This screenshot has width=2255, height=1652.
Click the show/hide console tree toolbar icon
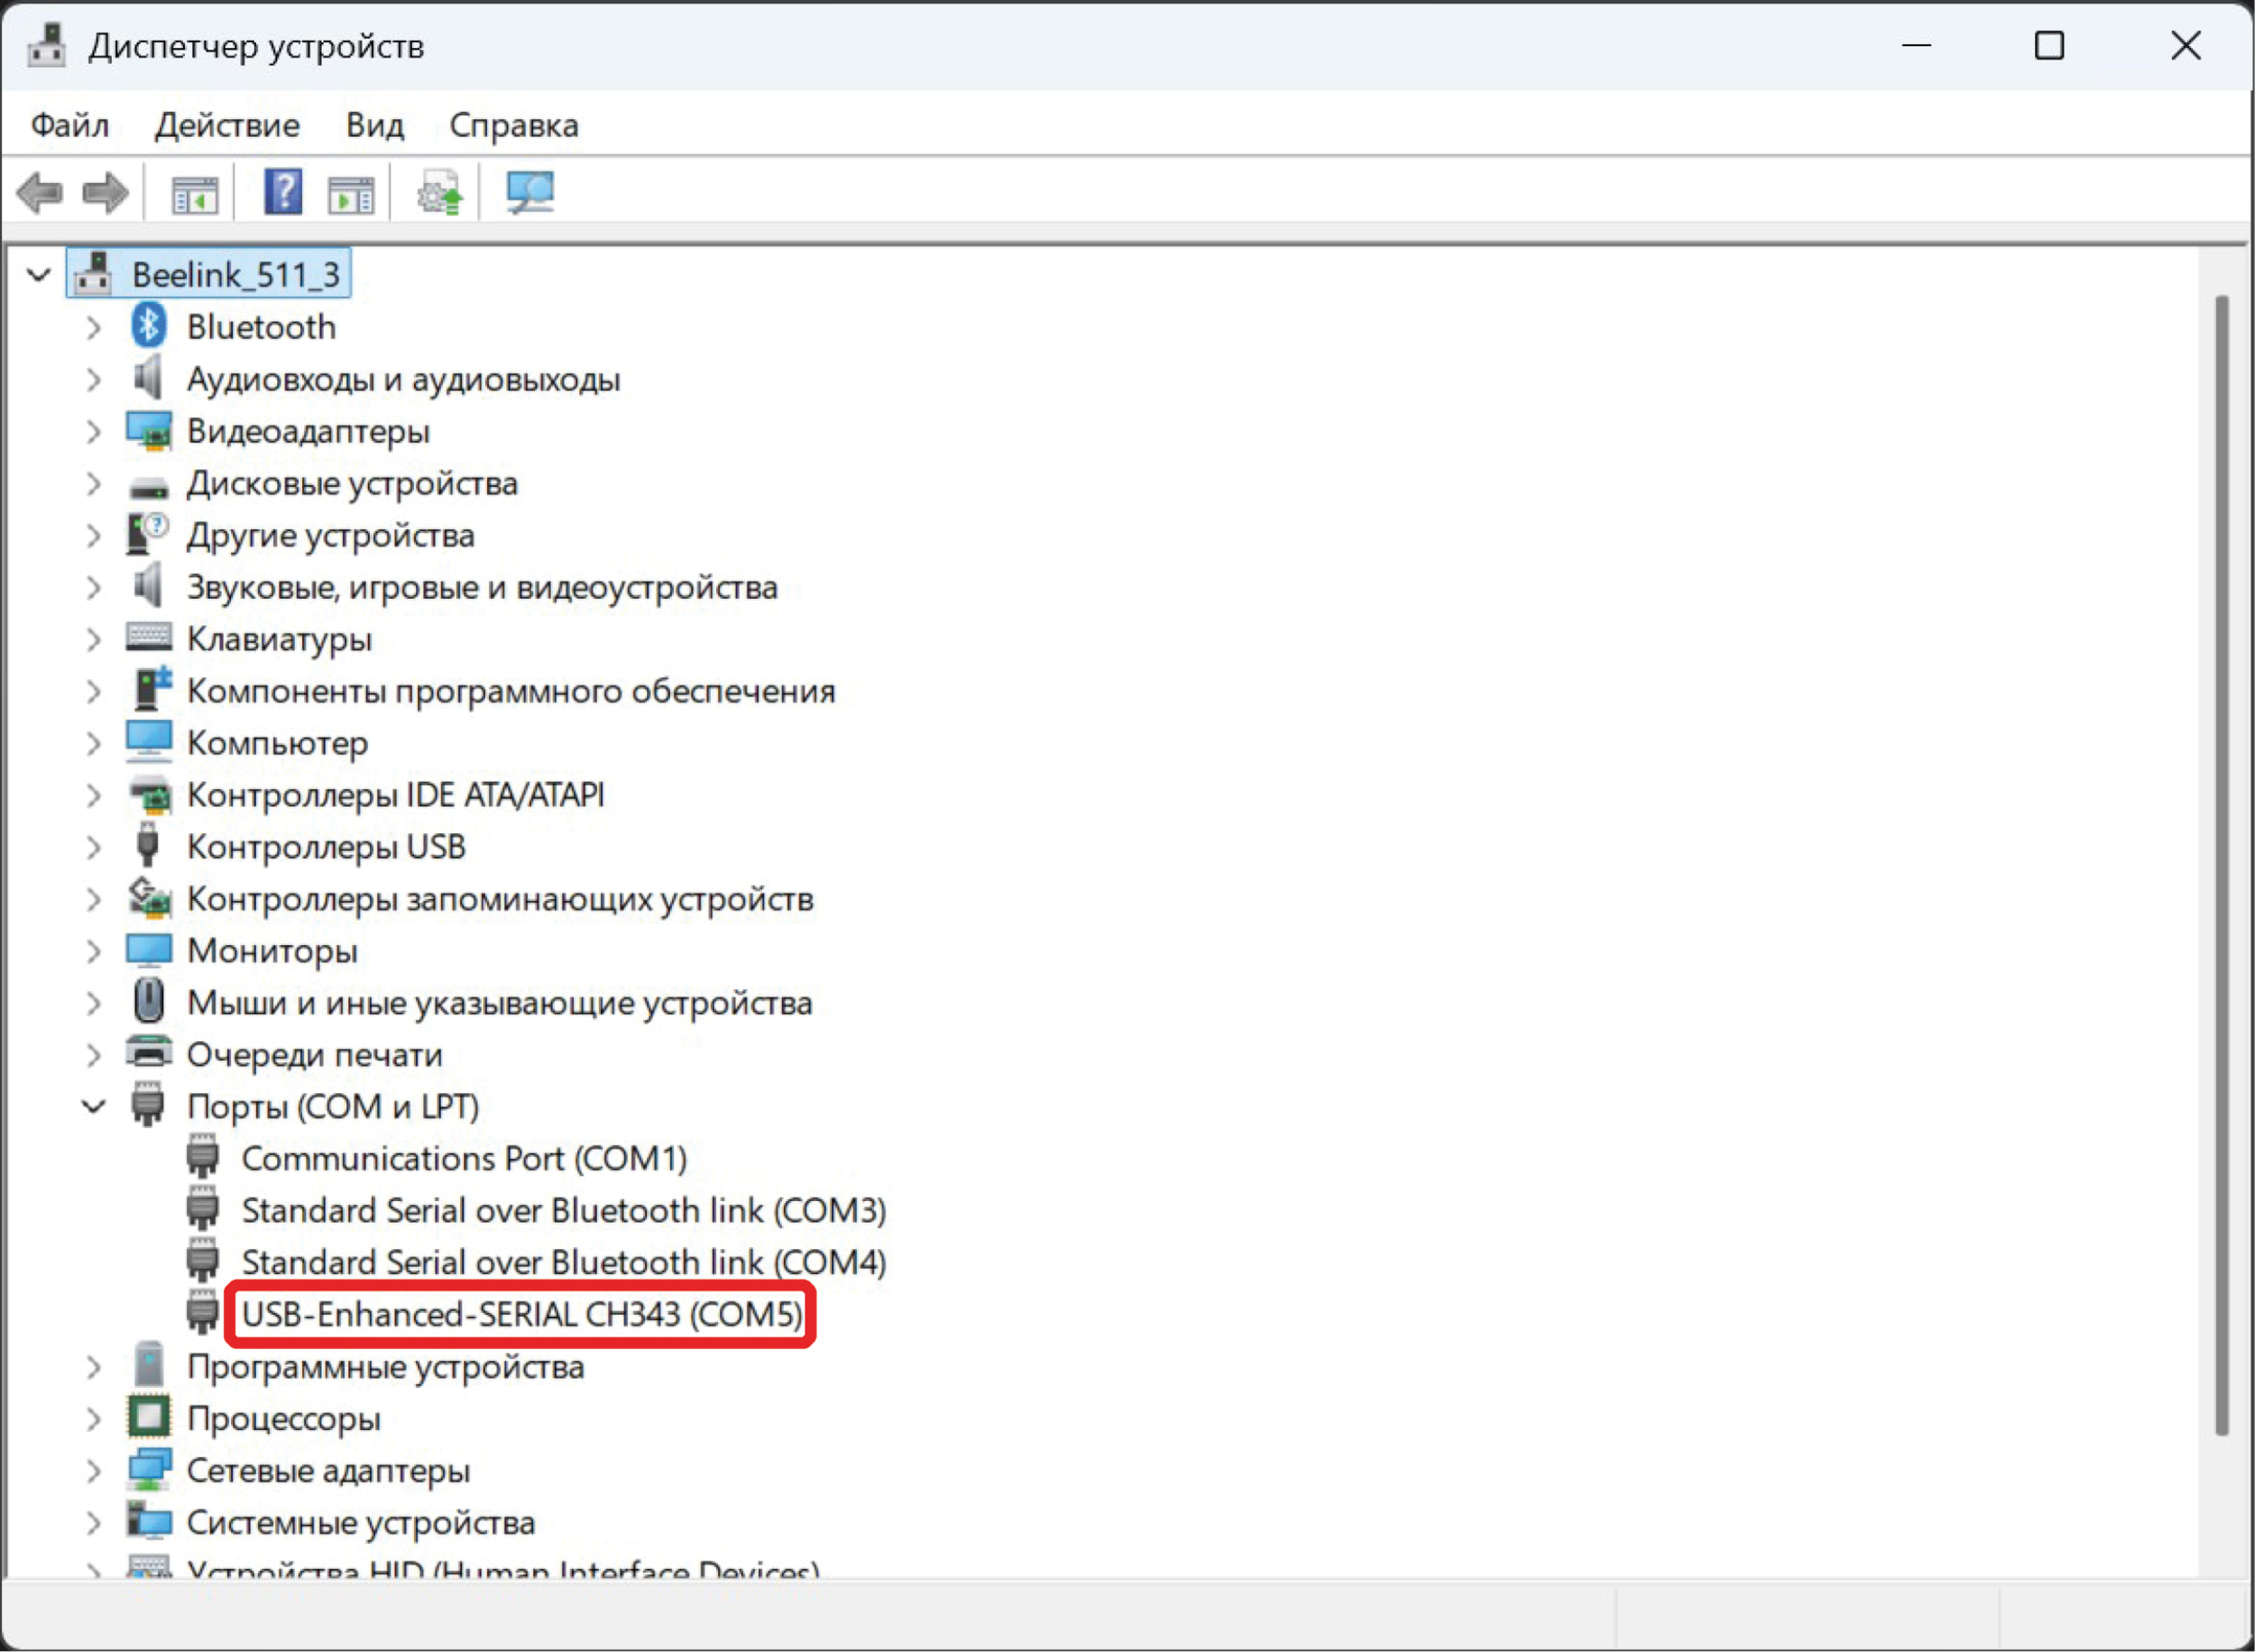point(194,193)
